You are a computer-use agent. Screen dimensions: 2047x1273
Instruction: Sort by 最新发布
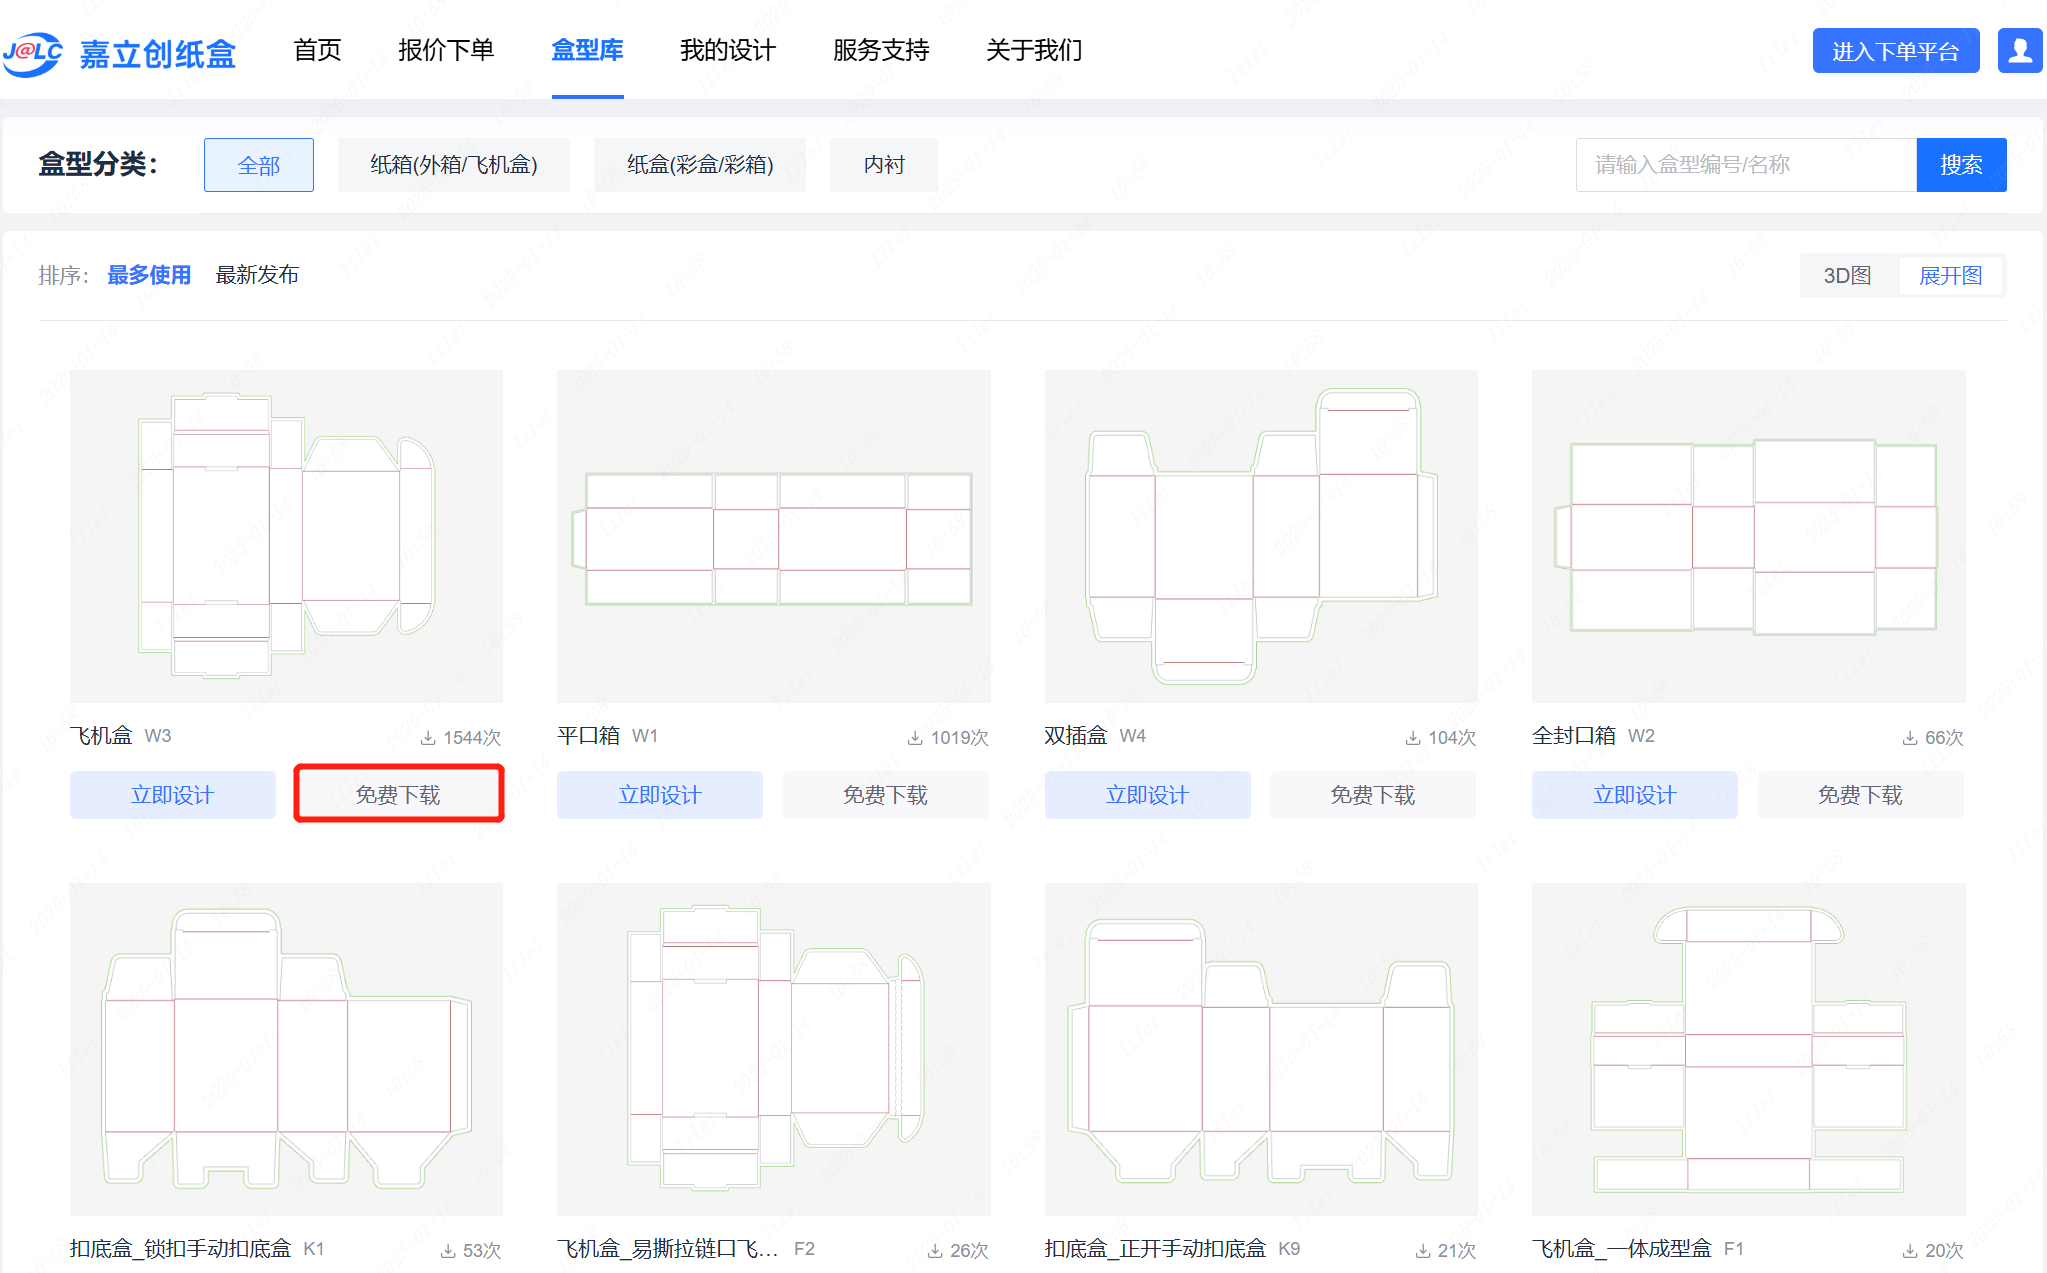point(257,275)
